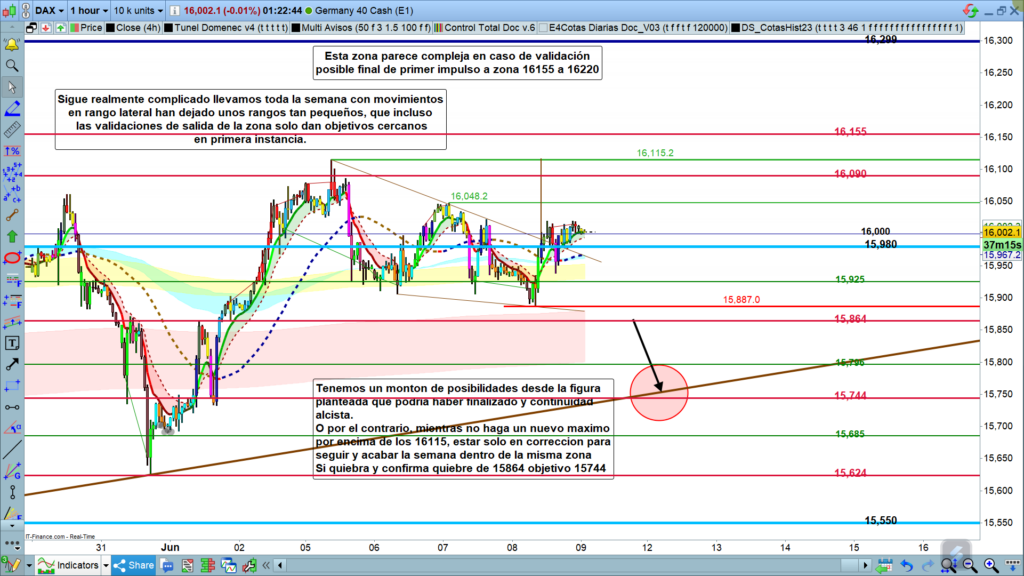Select the ruler measurement tool
Viewport: 1024px width, 576px height.
point(12,130)
